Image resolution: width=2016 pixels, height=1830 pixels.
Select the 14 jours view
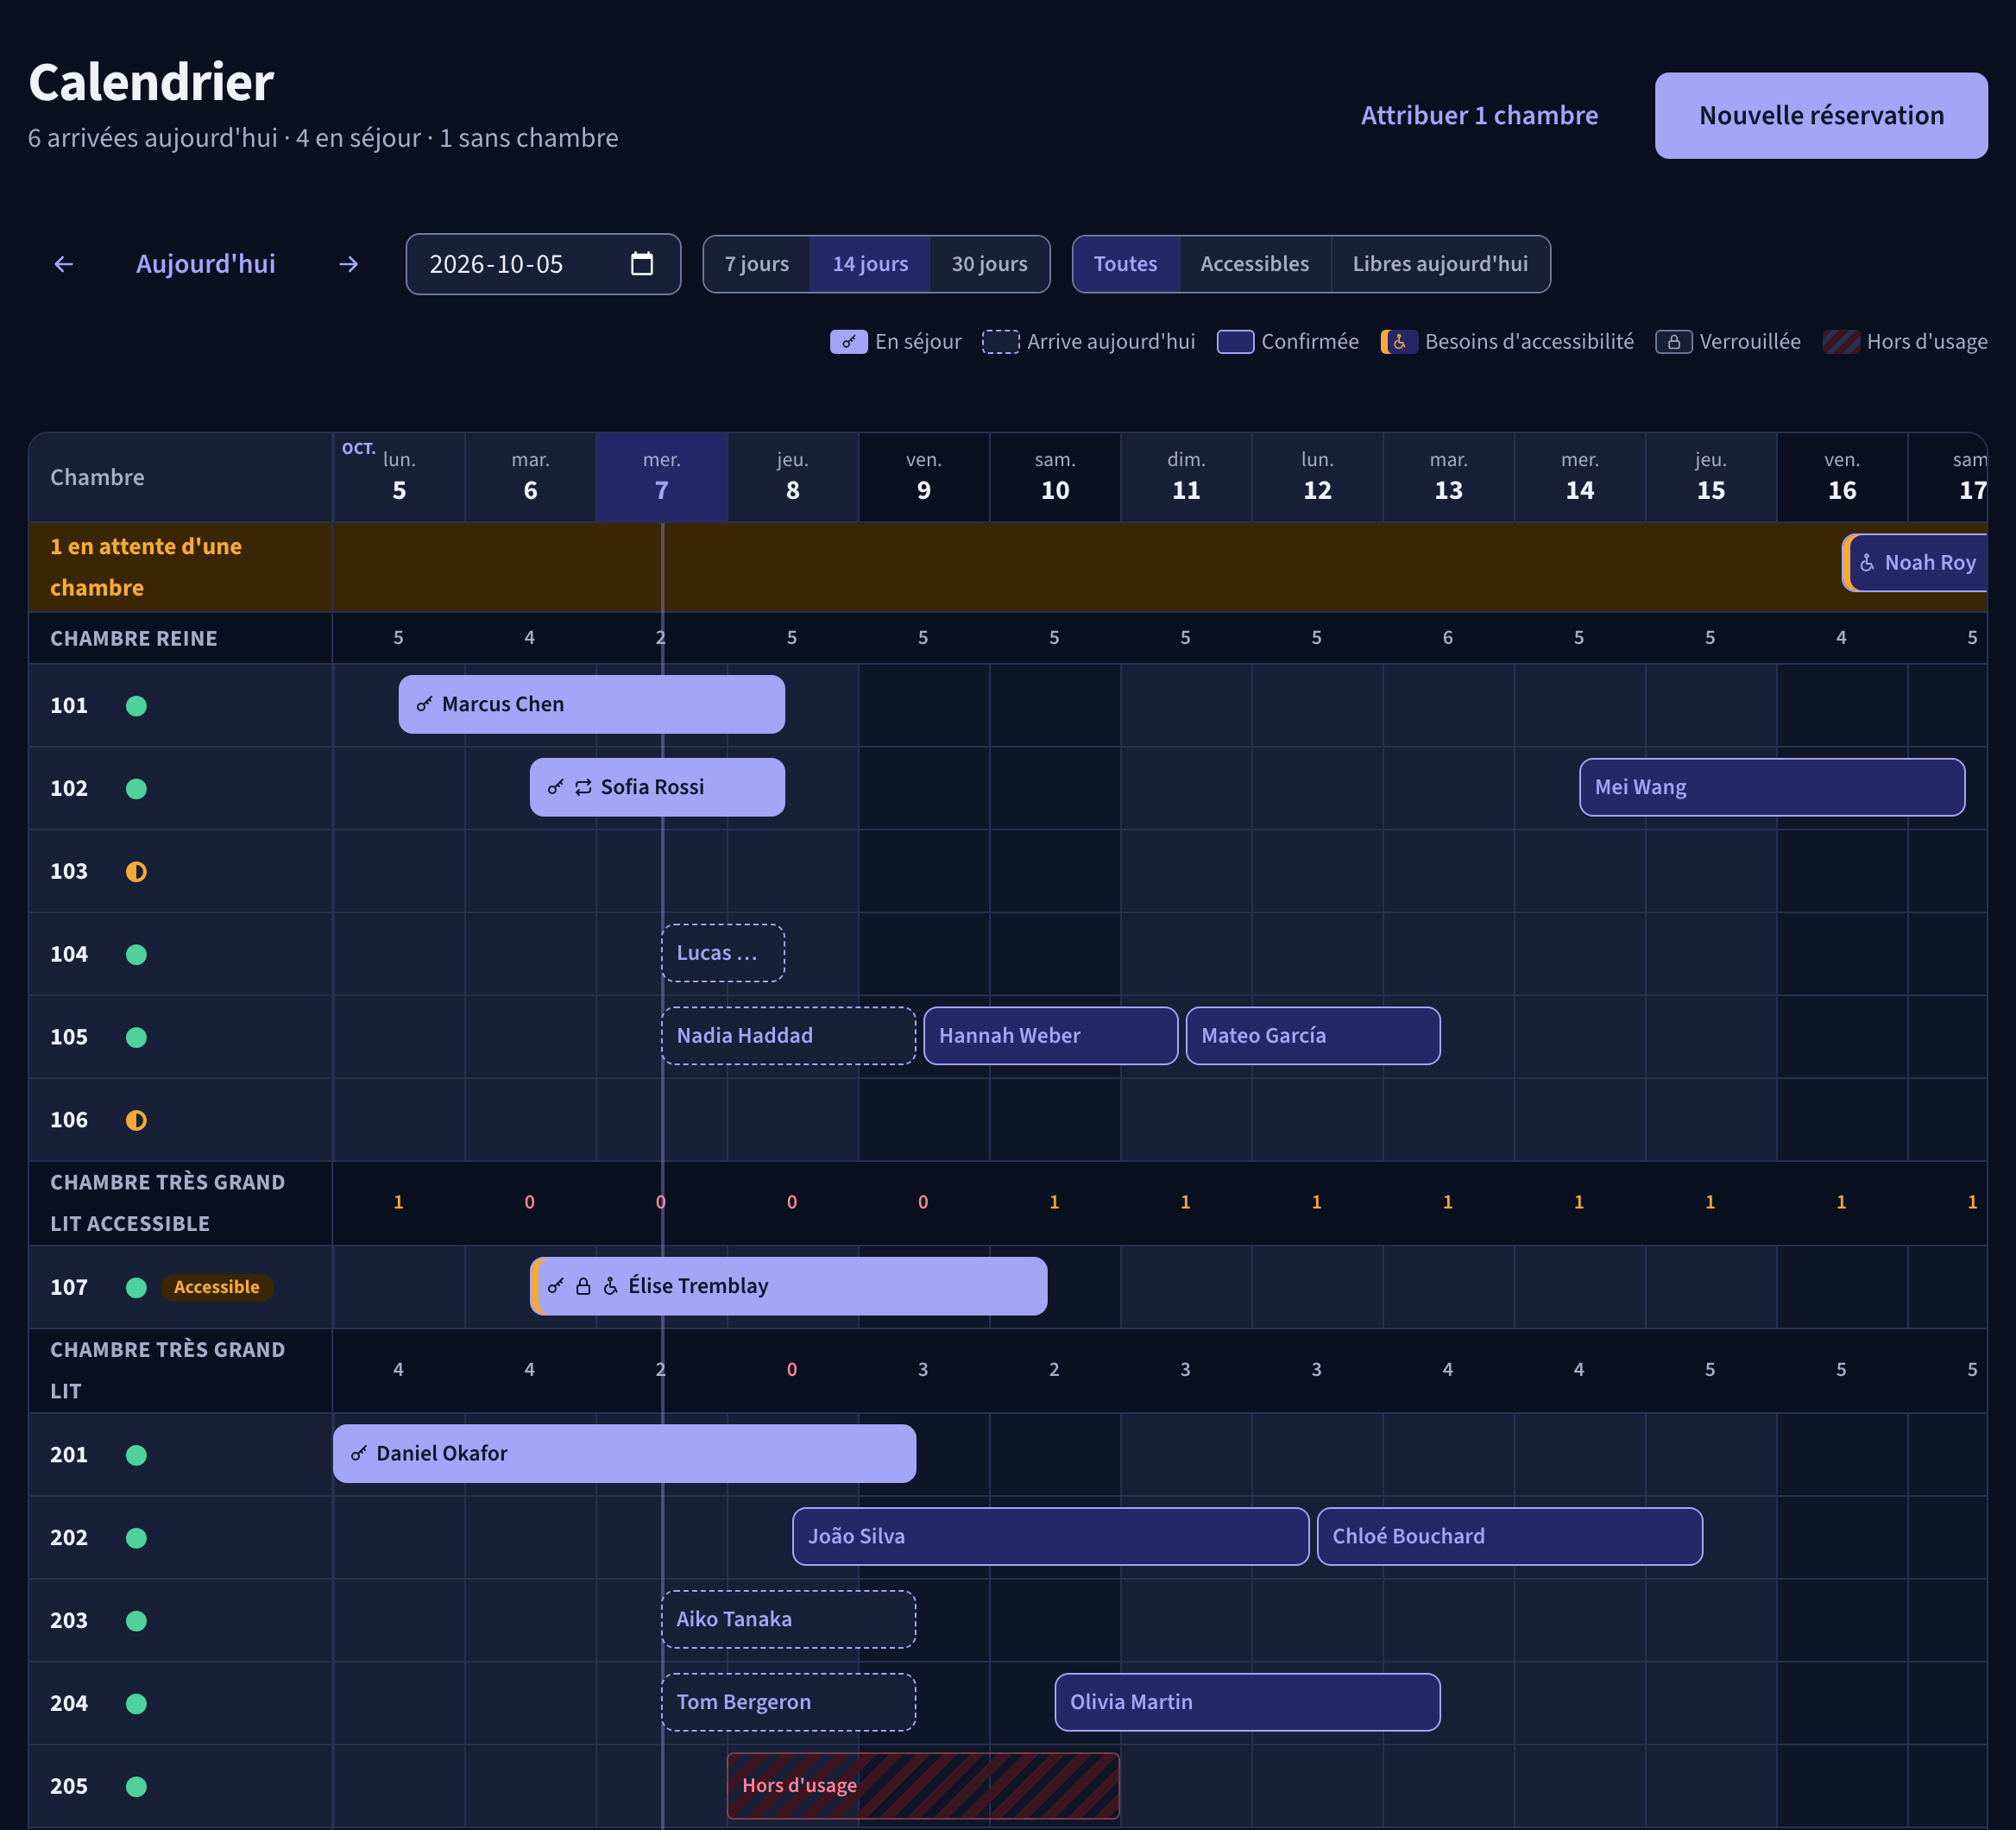tap(870, 264)
